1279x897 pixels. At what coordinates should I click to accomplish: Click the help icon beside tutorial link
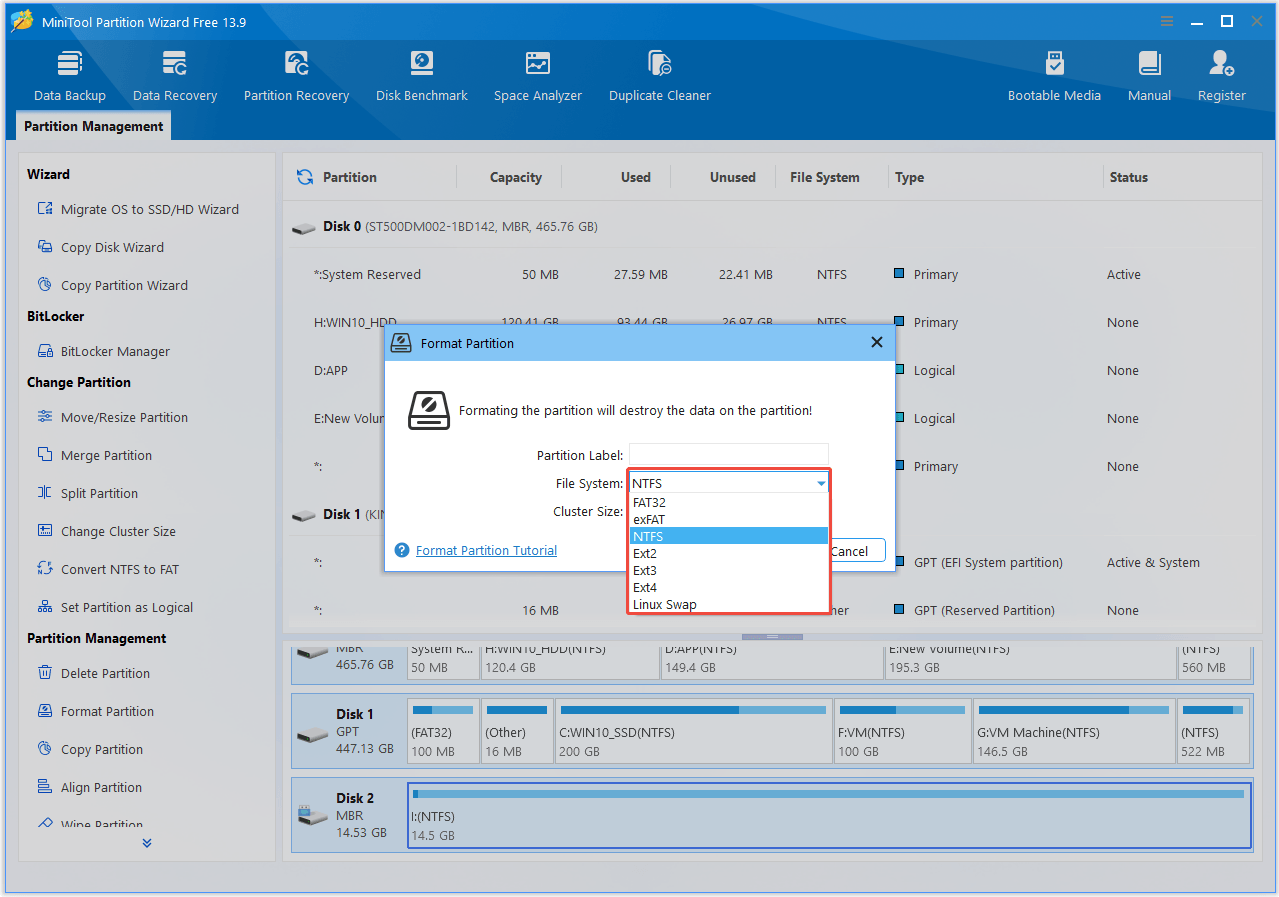point(402,550)
